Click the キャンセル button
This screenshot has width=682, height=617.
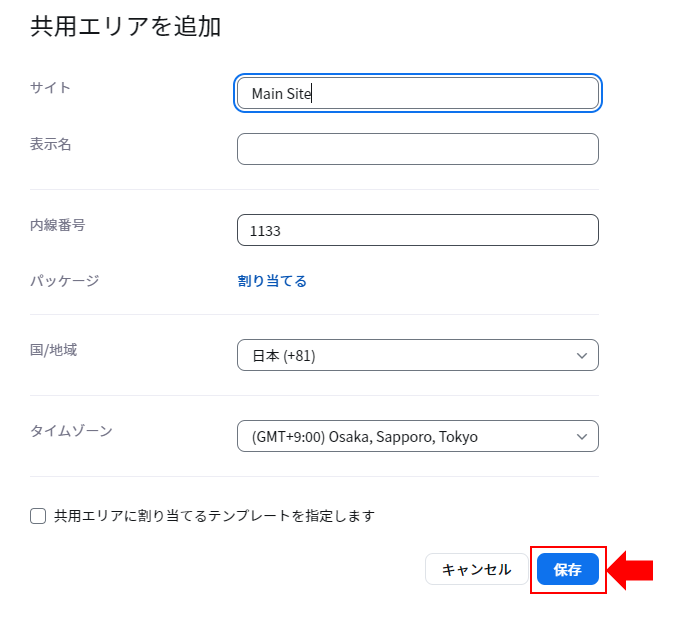click(476, 569)
